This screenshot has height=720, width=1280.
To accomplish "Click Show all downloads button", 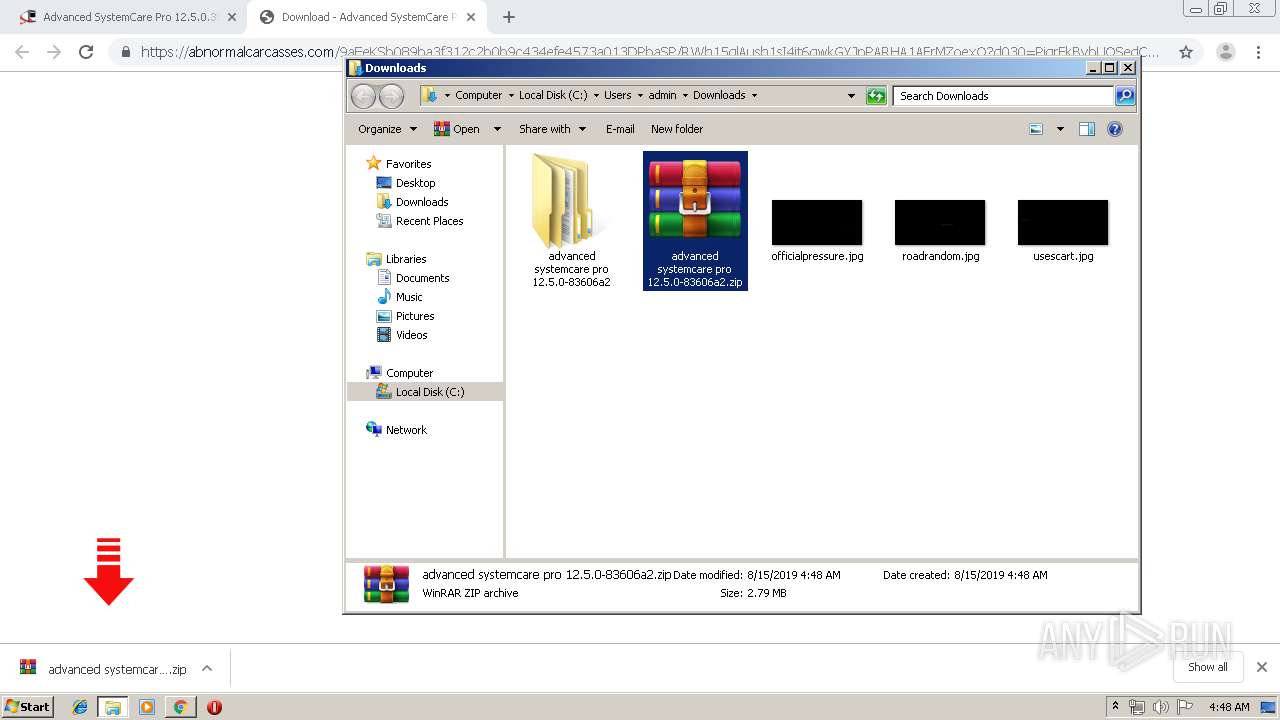I will (1208, 667).
